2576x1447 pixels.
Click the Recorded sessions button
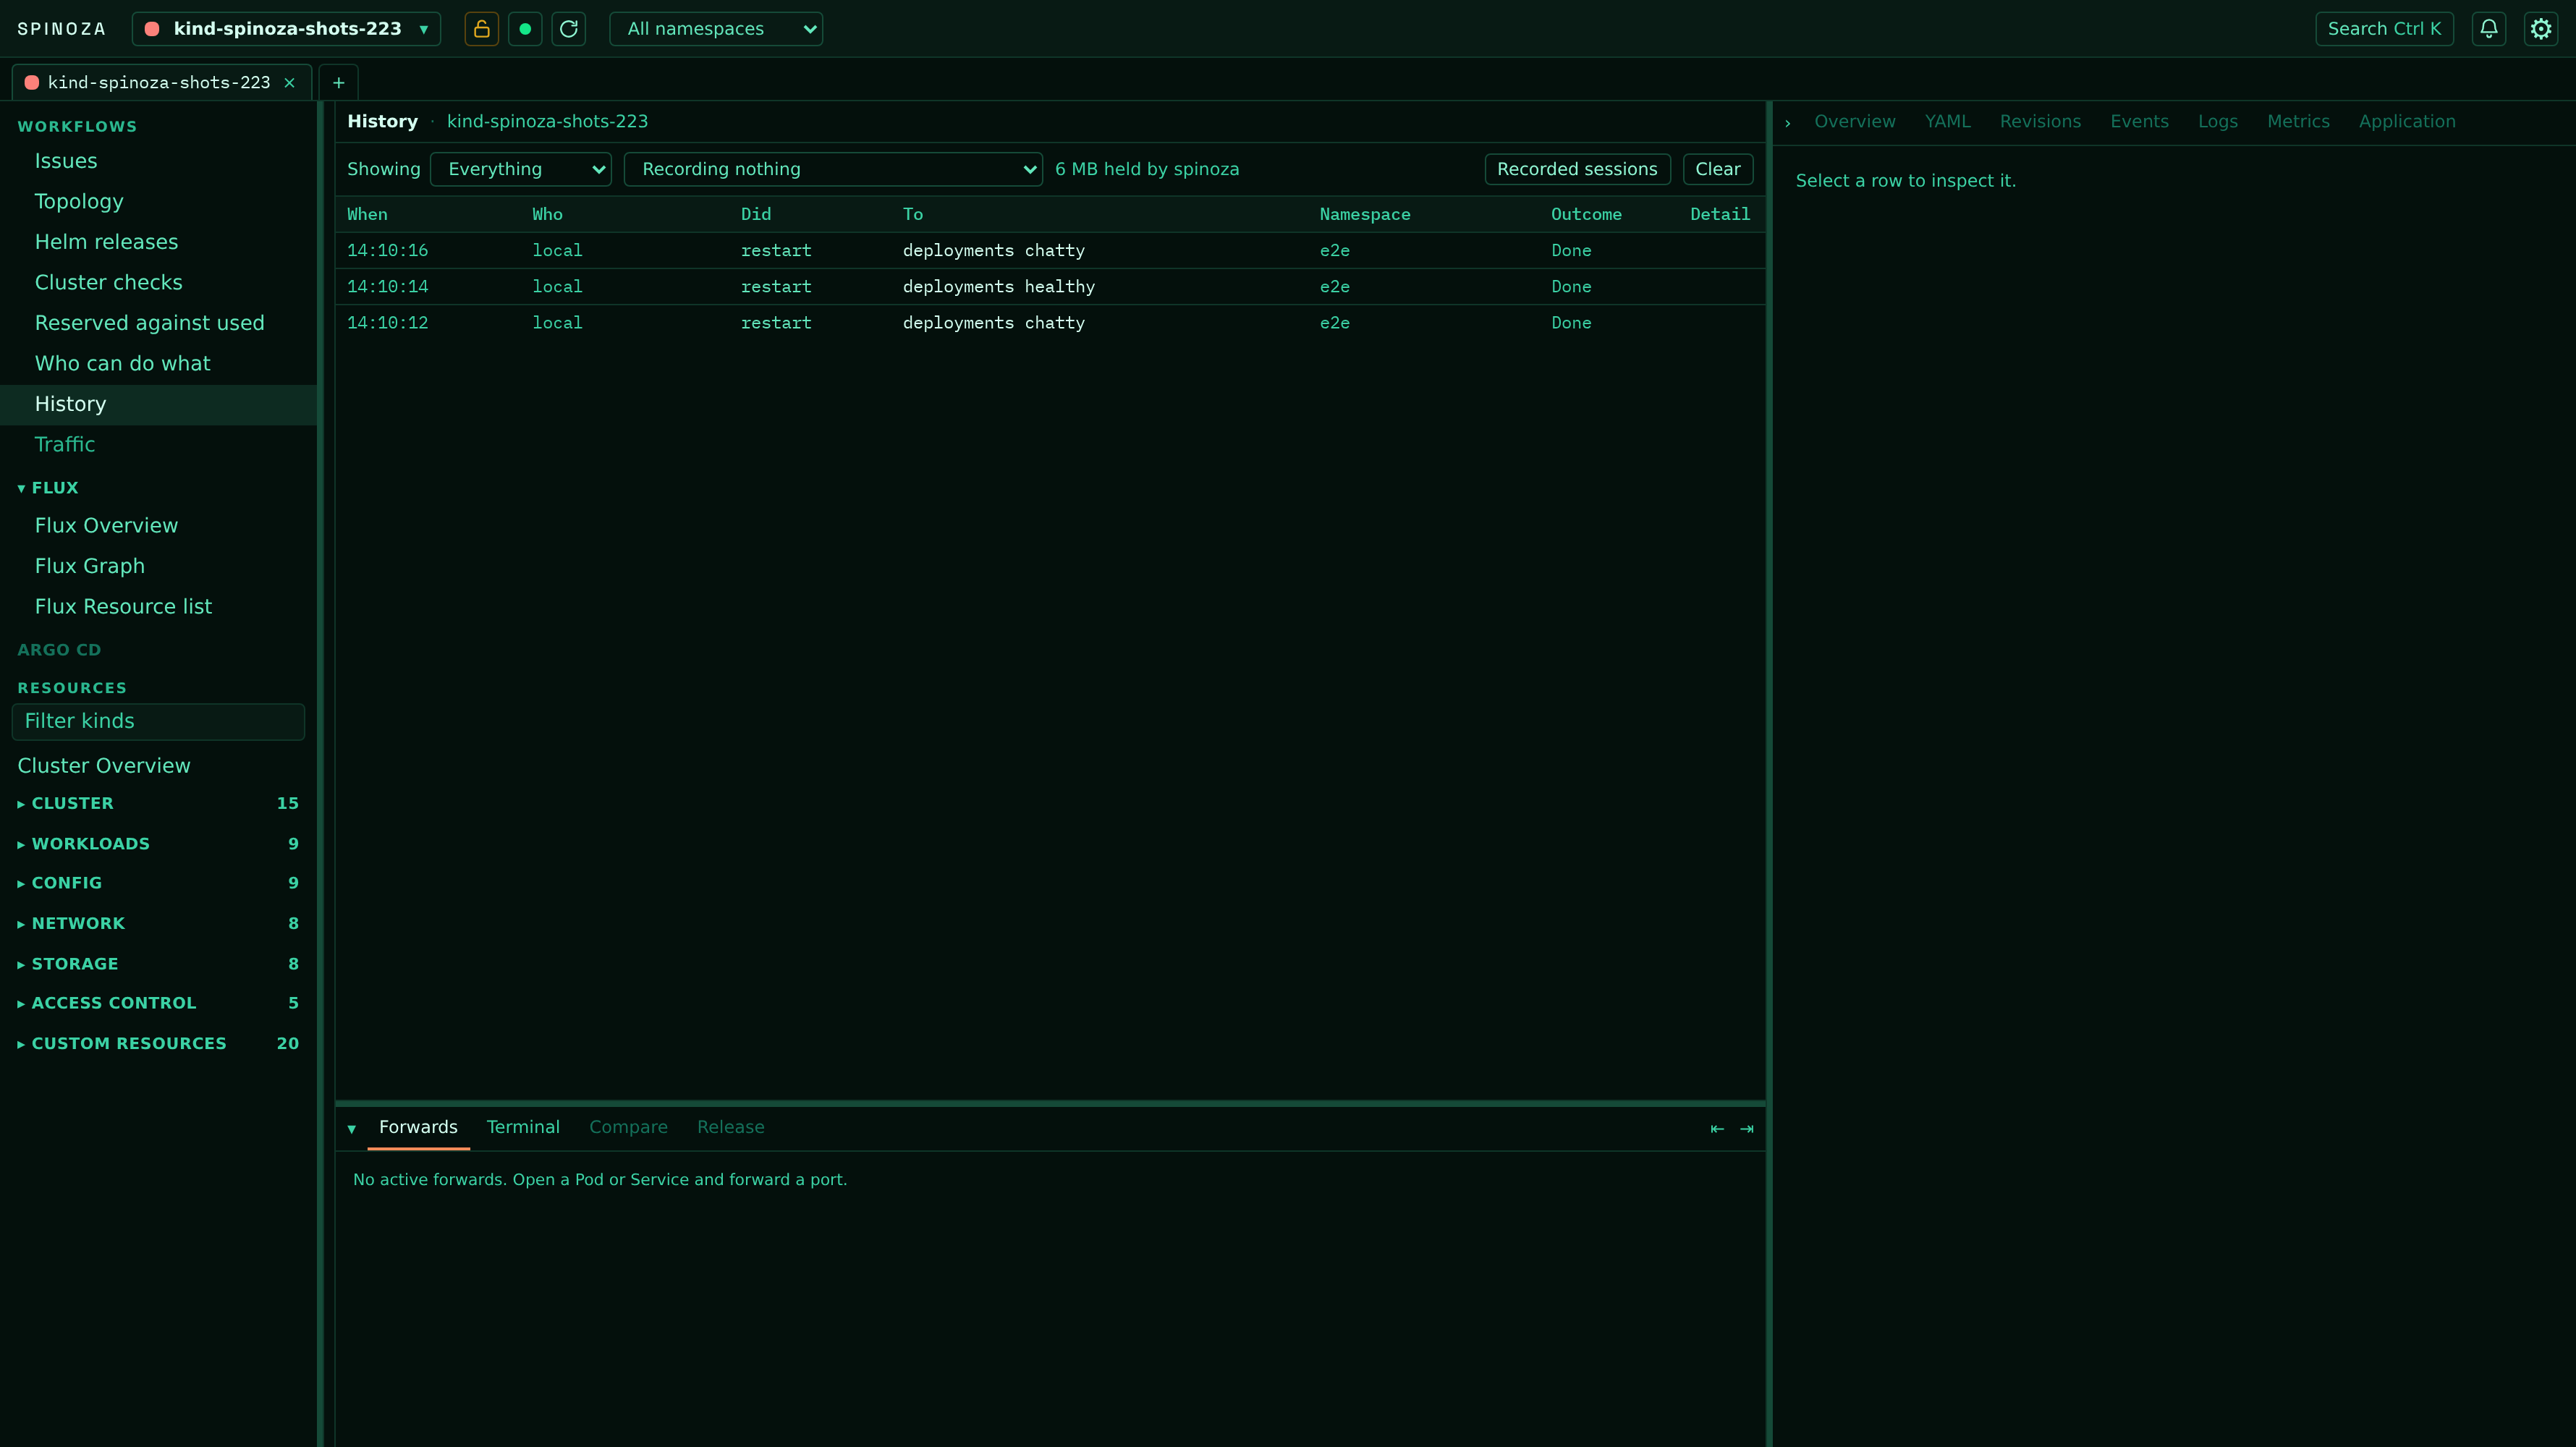pyautogui.click(x=1577, y=169)
